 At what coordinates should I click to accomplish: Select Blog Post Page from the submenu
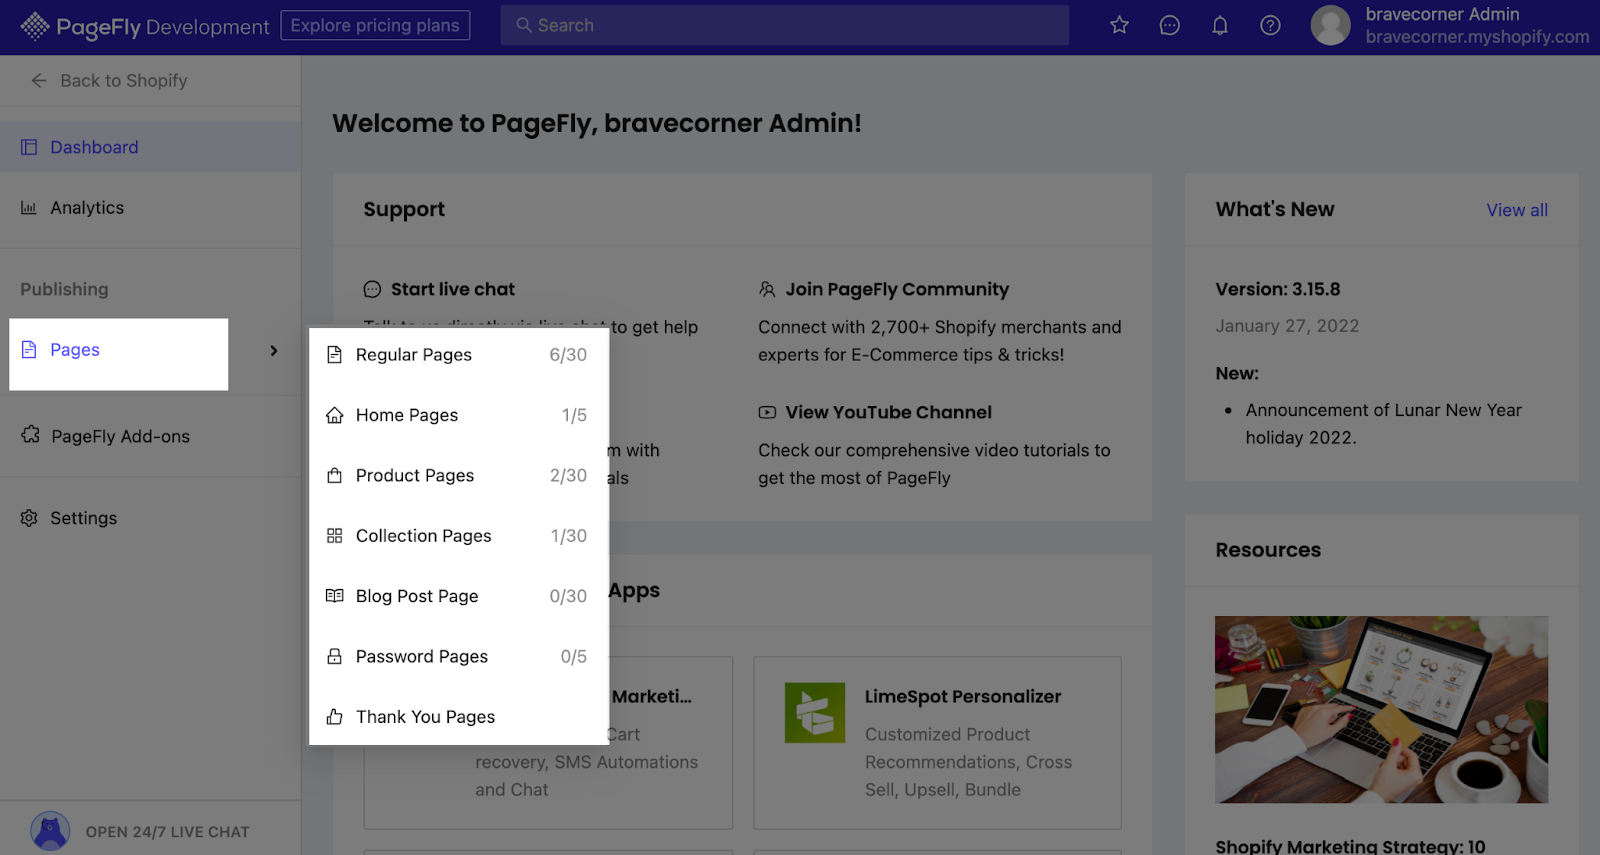[459, 596]
